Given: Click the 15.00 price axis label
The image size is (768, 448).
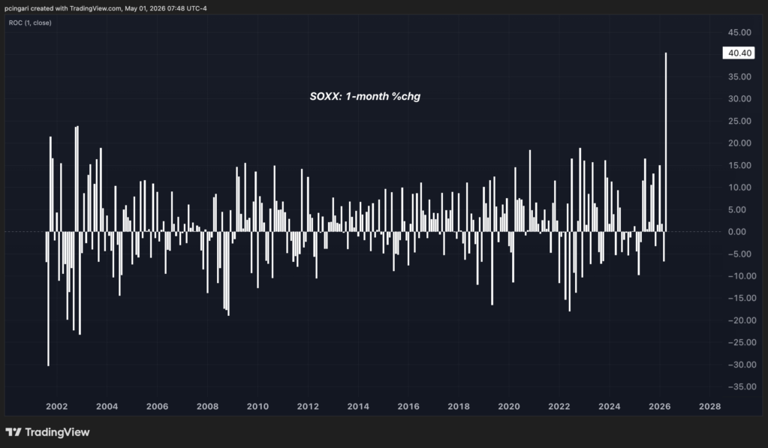Looking at the screenshot, I should 739,165.
